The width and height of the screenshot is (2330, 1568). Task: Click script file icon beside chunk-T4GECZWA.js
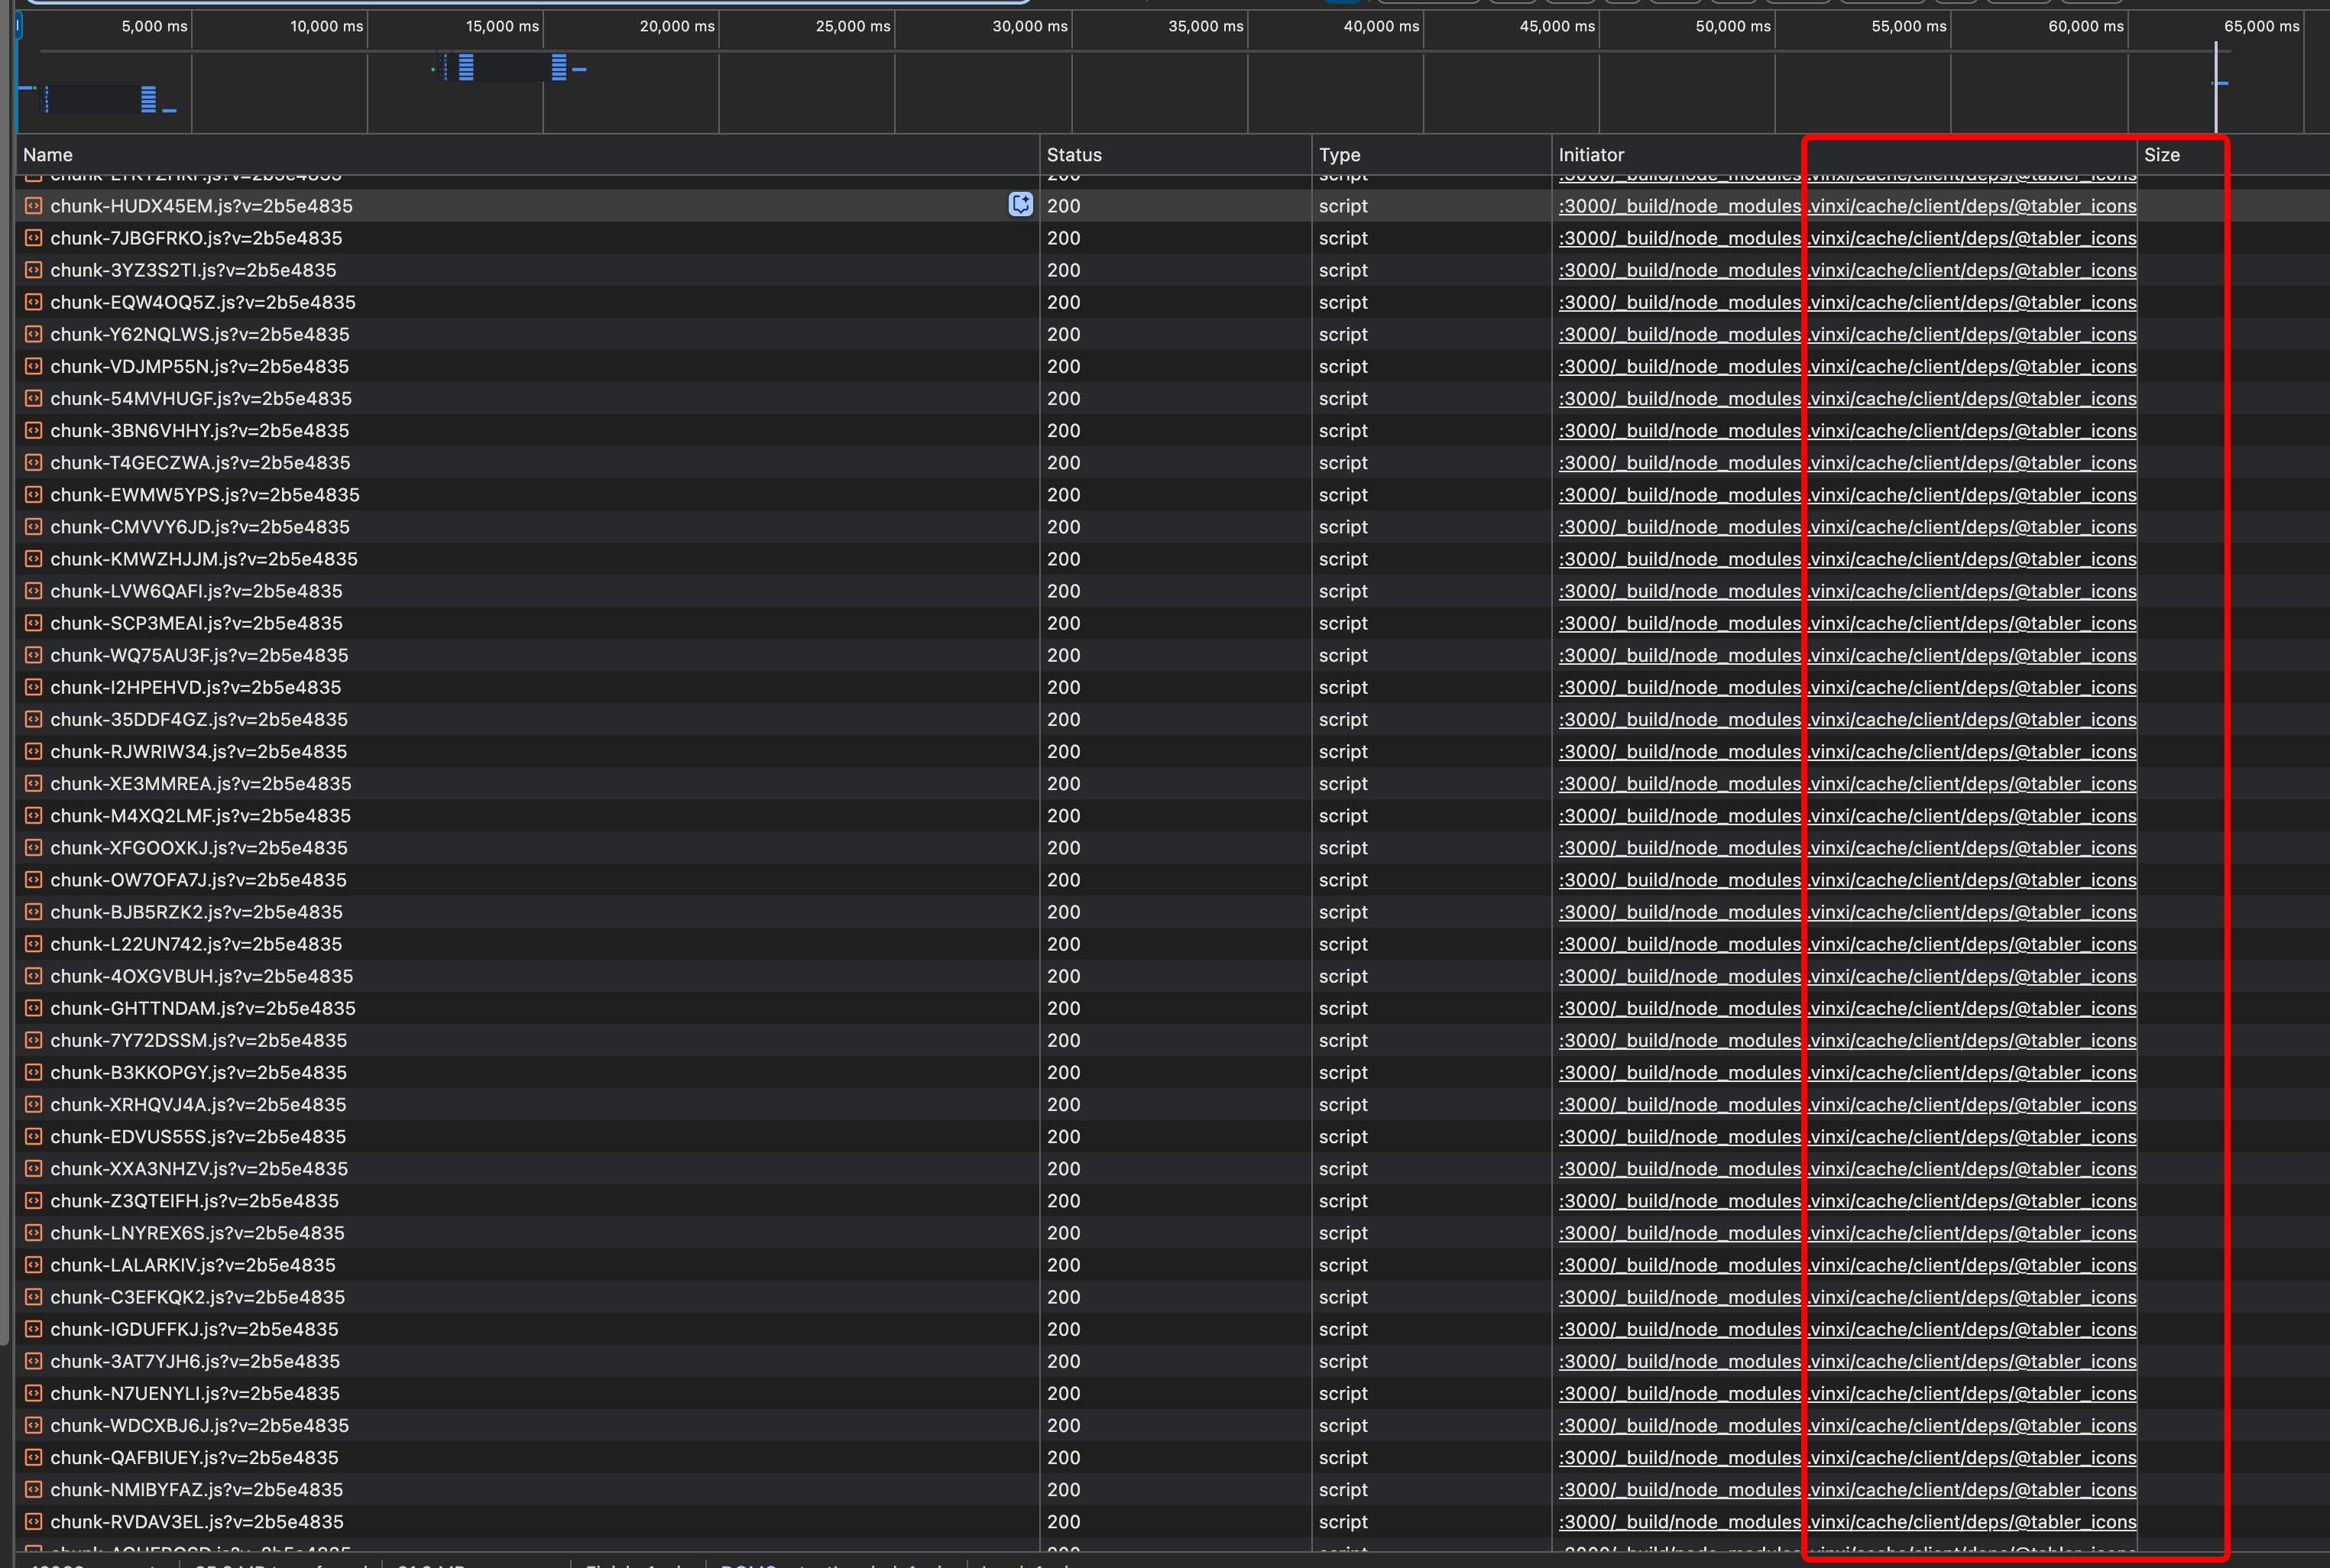33,462
